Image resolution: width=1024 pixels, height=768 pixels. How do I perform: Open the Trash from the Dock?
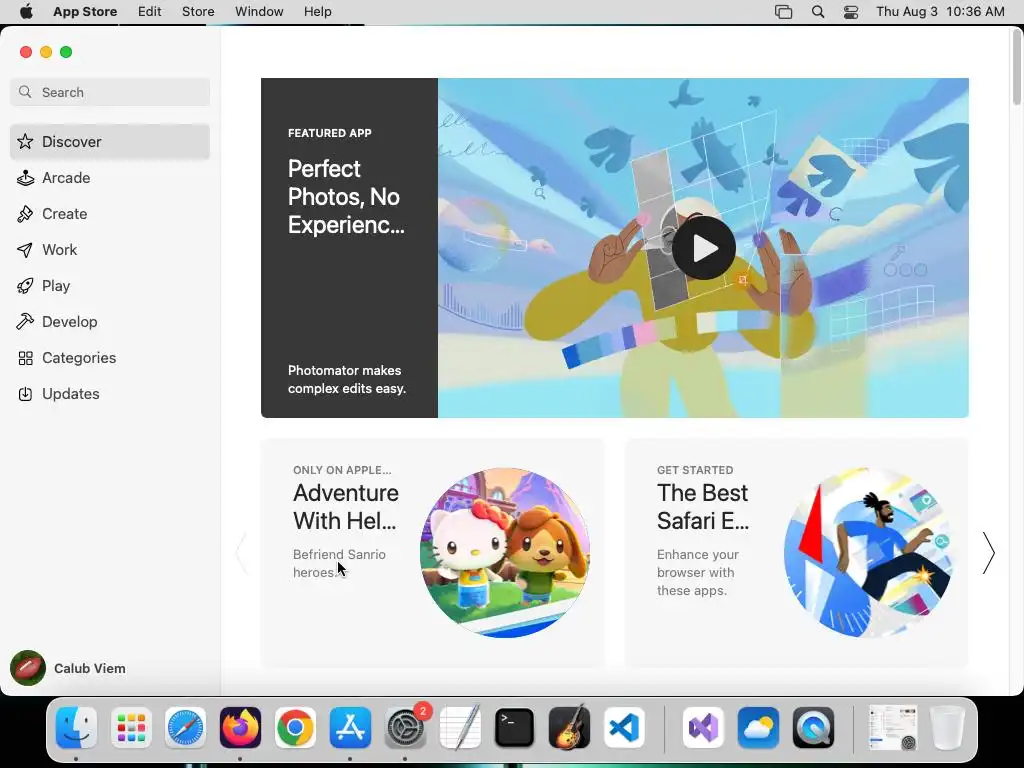947,728
